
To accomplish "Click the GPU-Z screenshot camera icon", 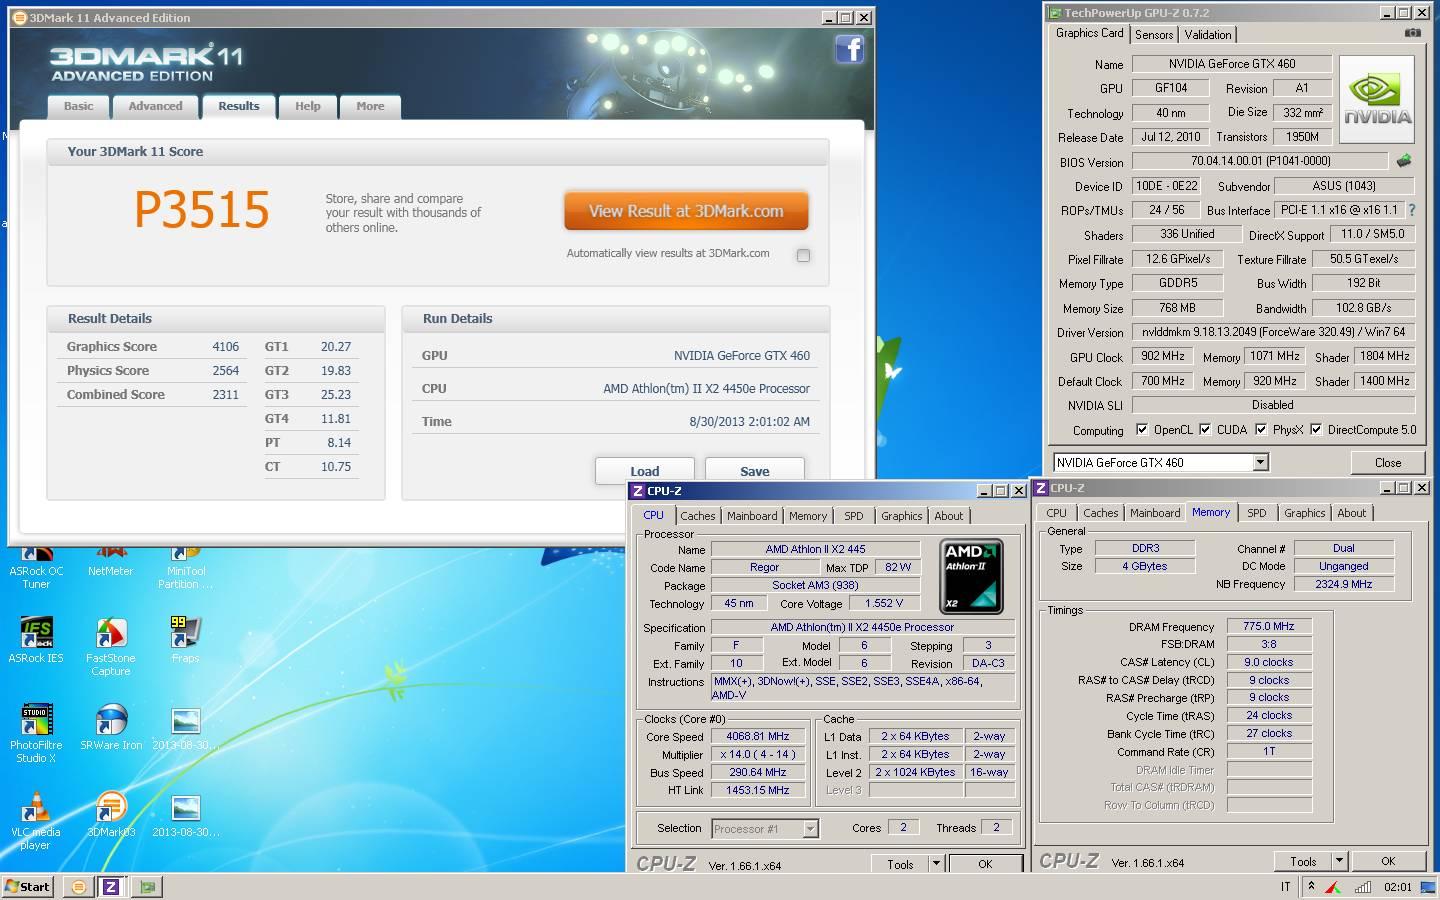I will pos(1412,33).
